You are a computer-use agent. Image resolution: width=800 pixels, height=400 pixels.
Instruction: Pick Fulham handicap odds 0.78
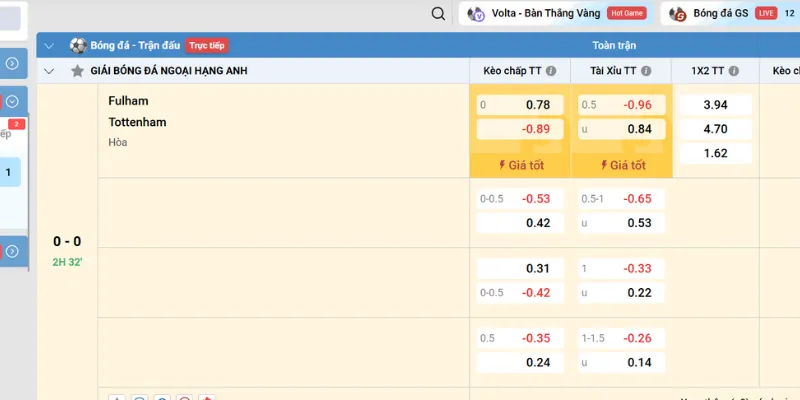click(x=520, y=105)
